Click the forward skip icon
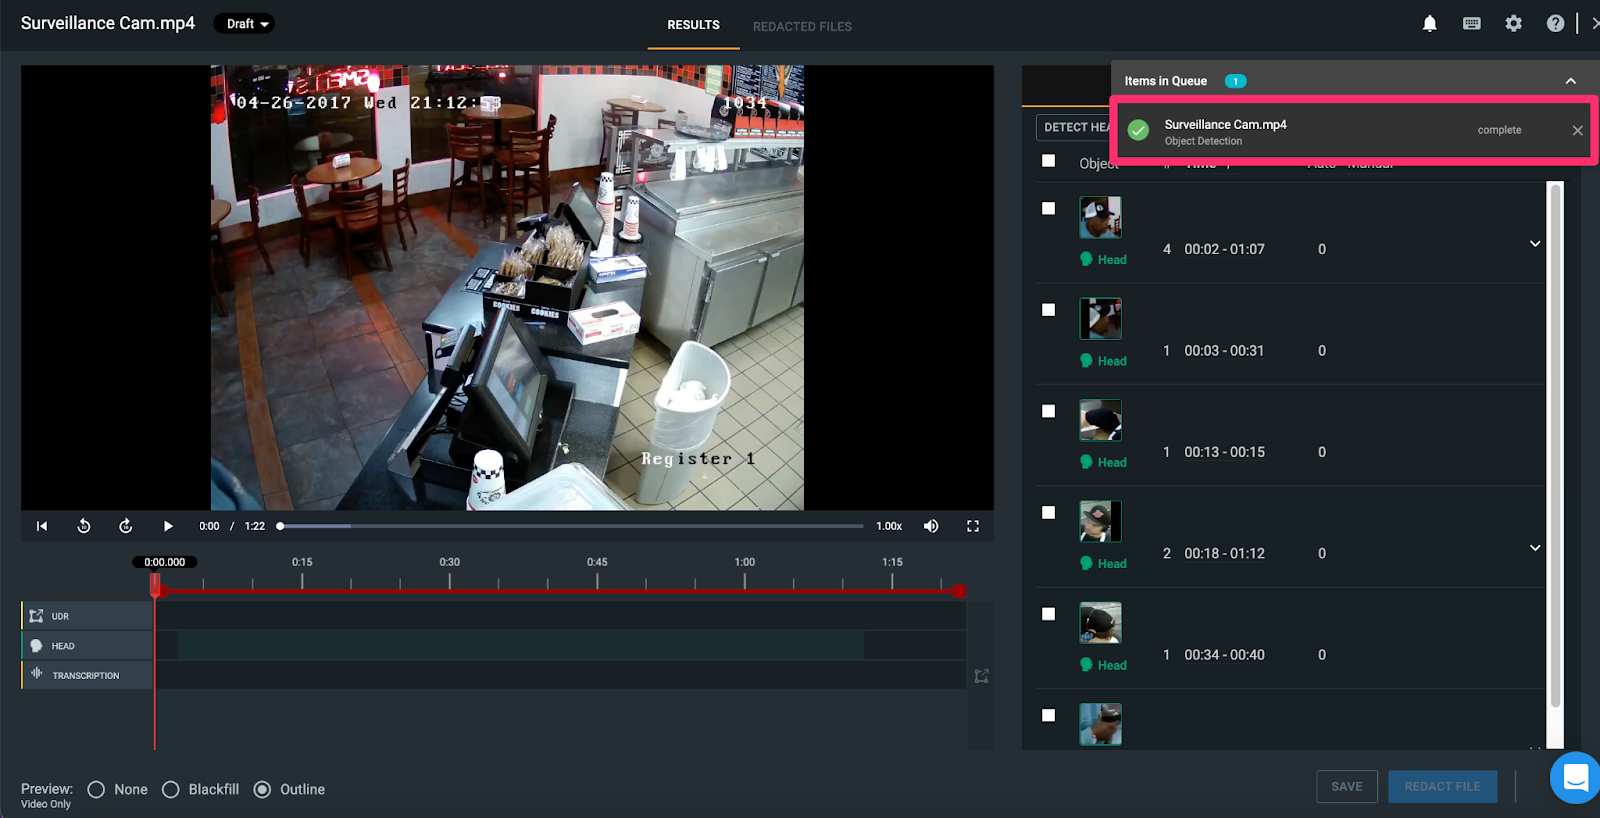The image size is (1600, 818). click(126, 526)
